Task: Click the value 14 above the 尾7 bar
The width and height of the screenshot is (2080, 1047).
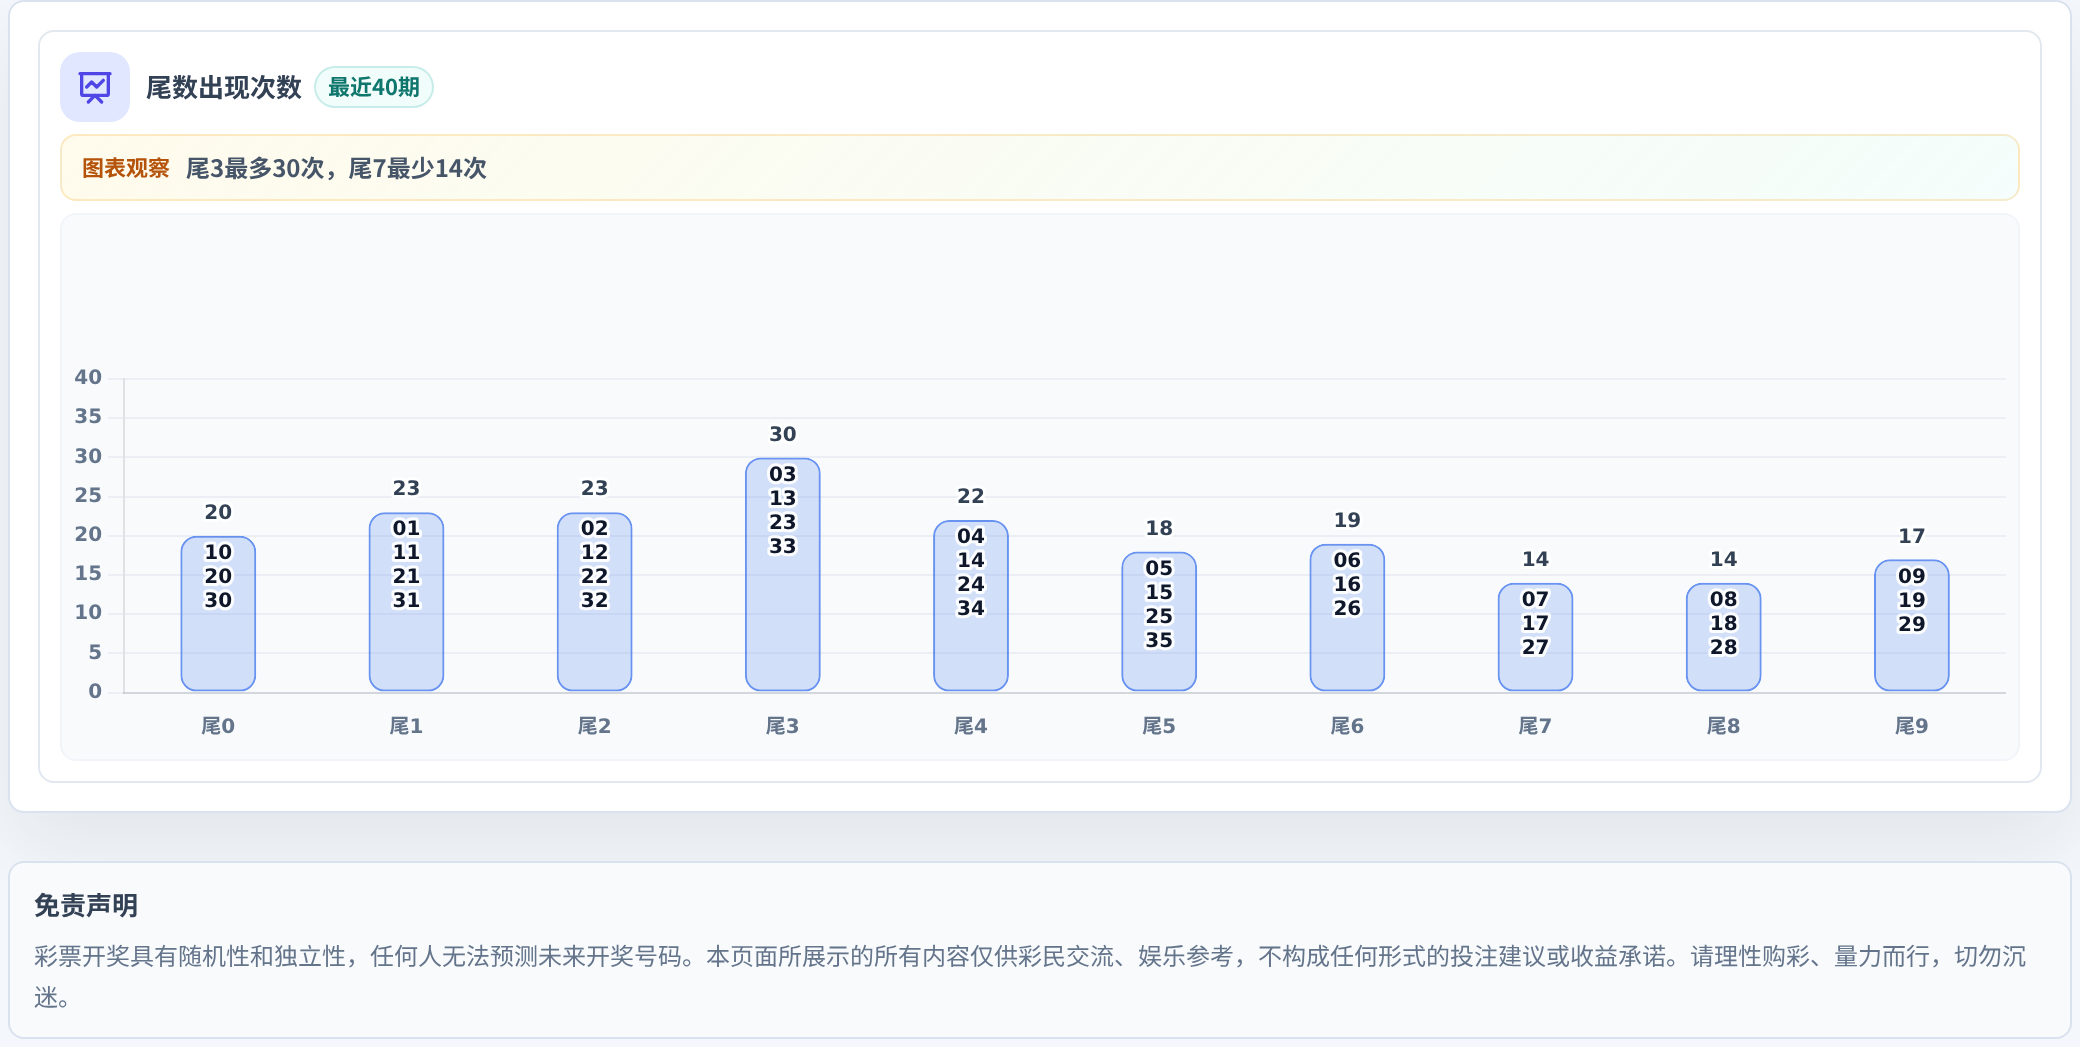Action: pyautogui.click(x=1535, y=559)
